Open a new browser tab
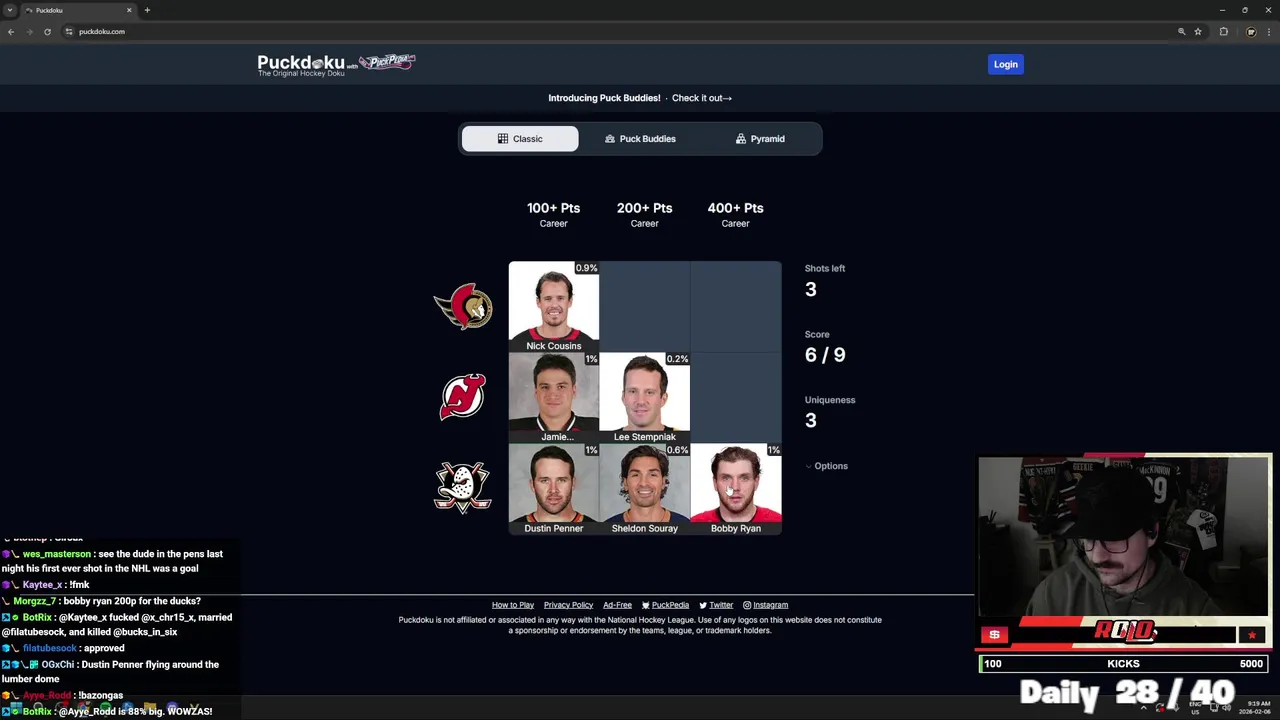1280x720 pixels. click(147, 10)
